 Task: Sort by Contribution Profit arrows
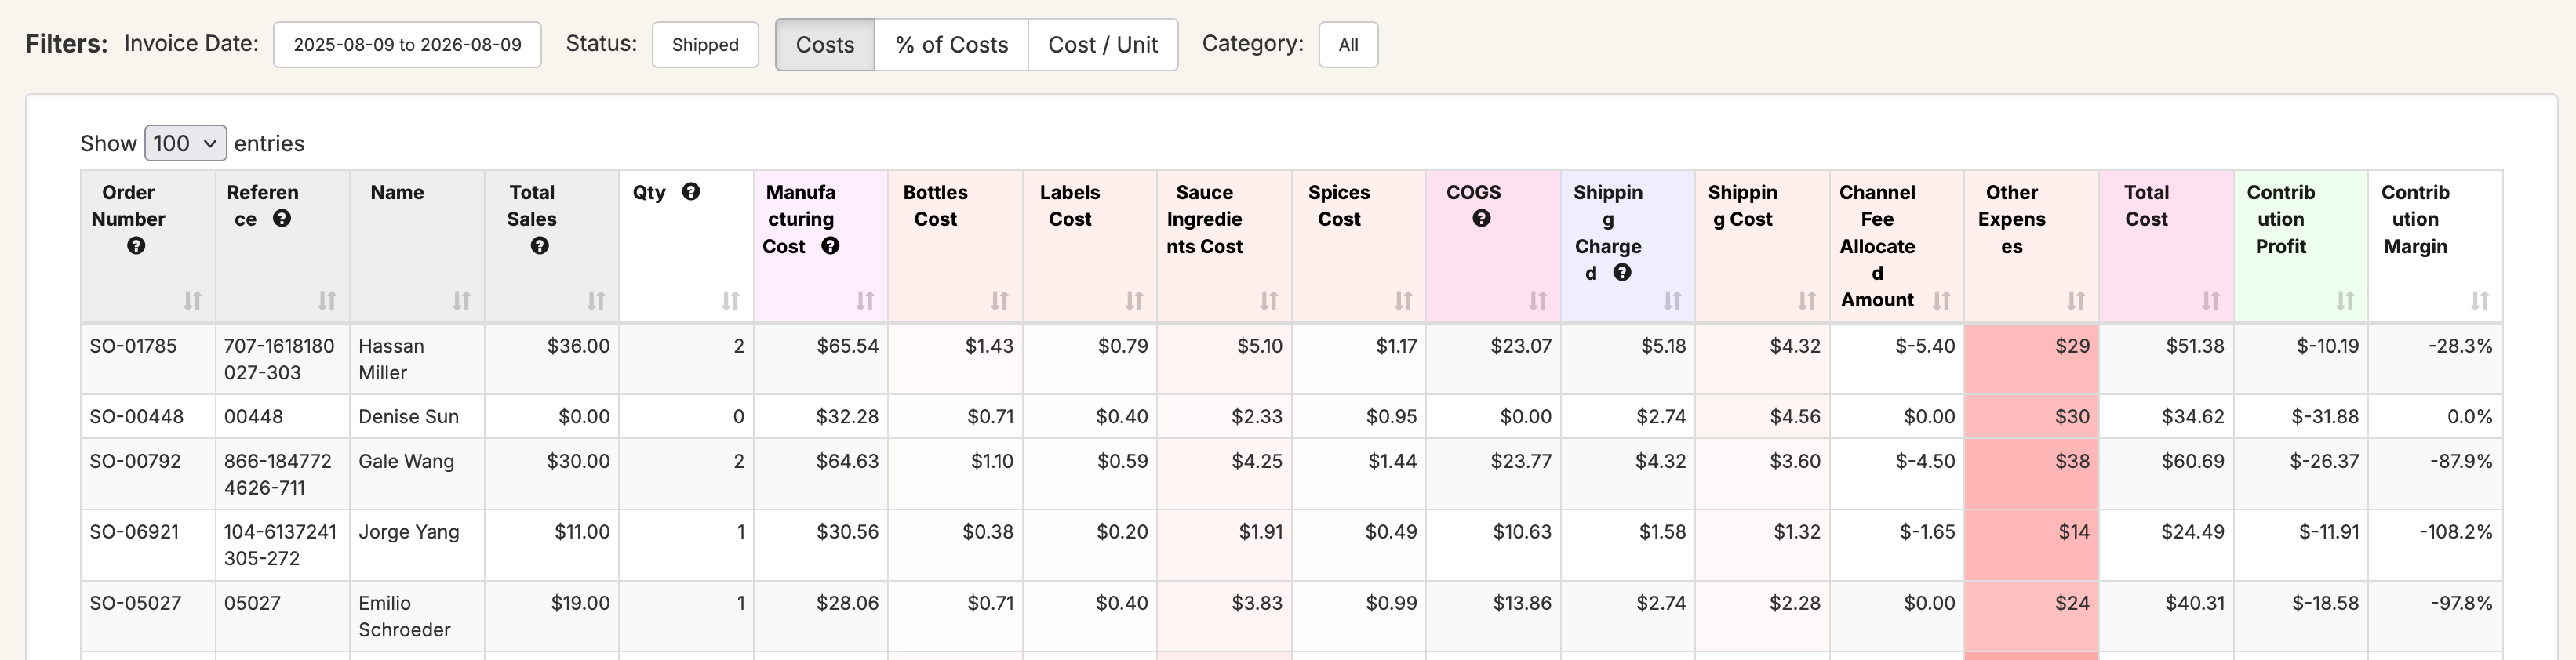pos(2345,300)
